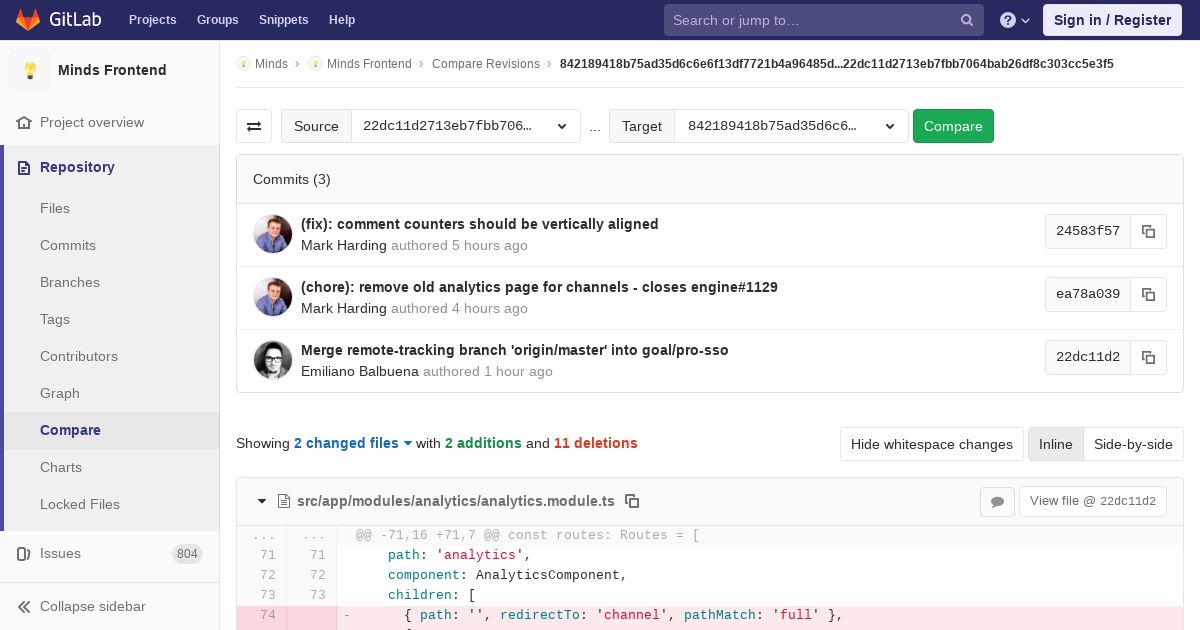Toggle Hide whitespace changes

pos(931,444)
